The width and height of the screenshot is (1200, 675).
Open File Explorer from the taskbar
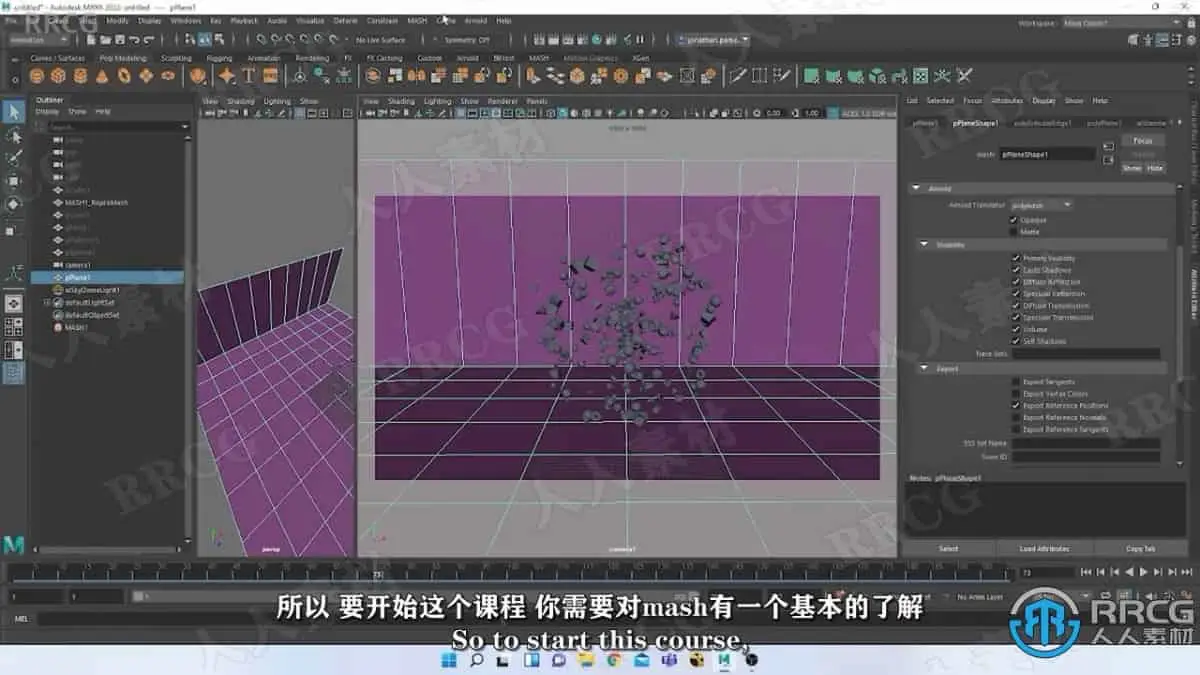click(586, 660)
